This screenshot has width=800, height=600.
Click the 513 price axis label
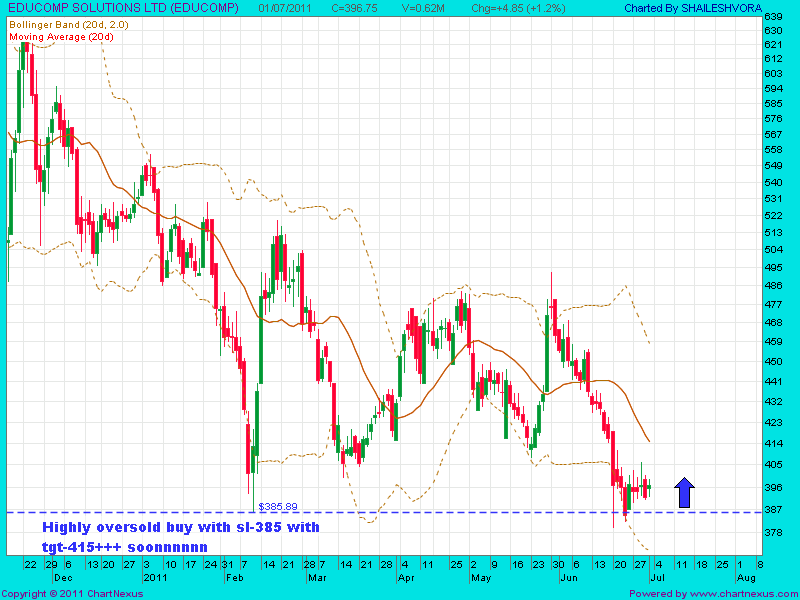click(773, 232)
